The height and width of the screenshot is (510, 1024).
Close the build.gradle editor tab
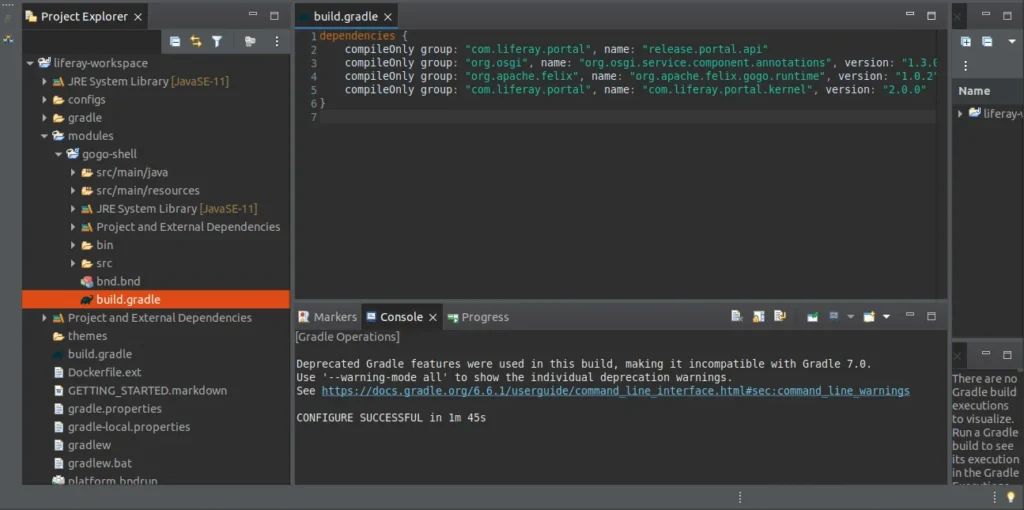pyautogui.click(x=388, y=17)
